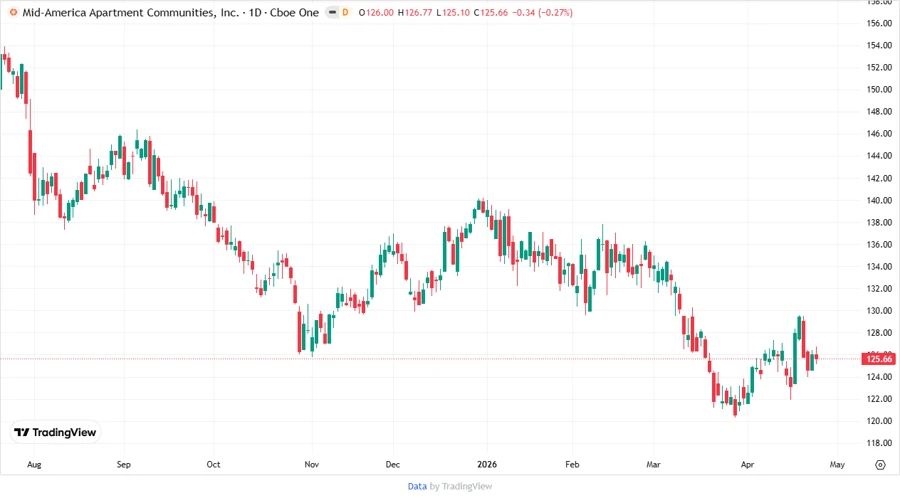This screenshot has width=900, height=498.
Task: Click the 152.00 price axis label
Action: 879,68
